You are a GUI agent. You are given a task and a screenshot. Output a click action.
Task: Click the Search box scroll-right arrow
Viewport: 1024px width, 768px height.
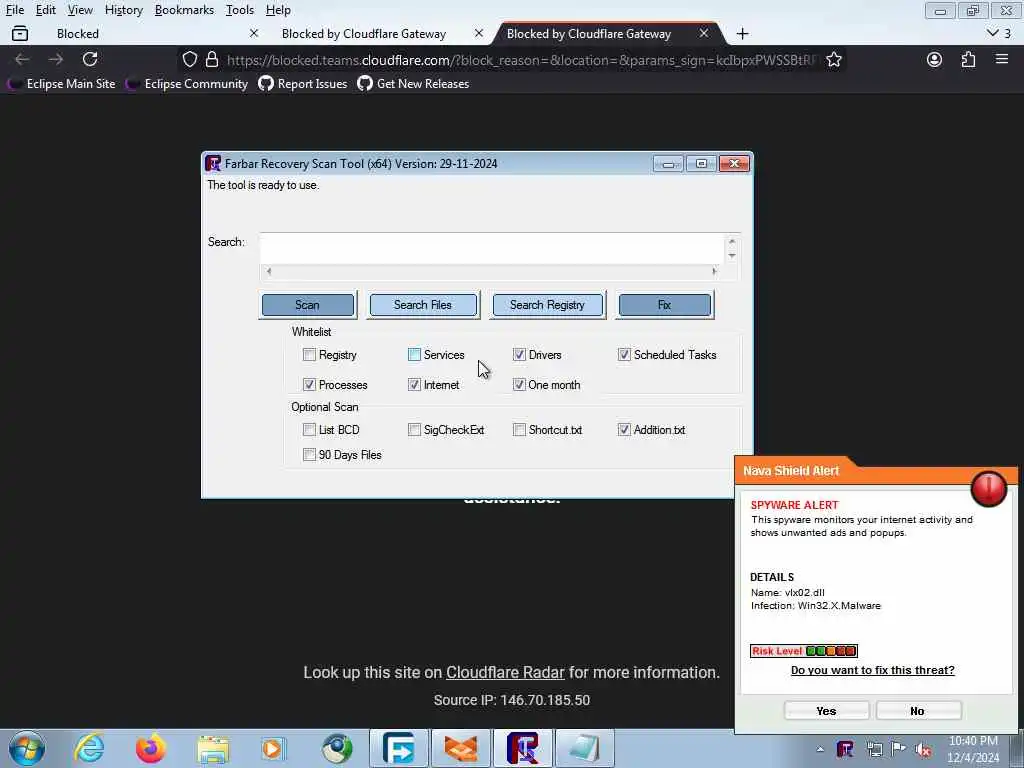tap(714, 271)
